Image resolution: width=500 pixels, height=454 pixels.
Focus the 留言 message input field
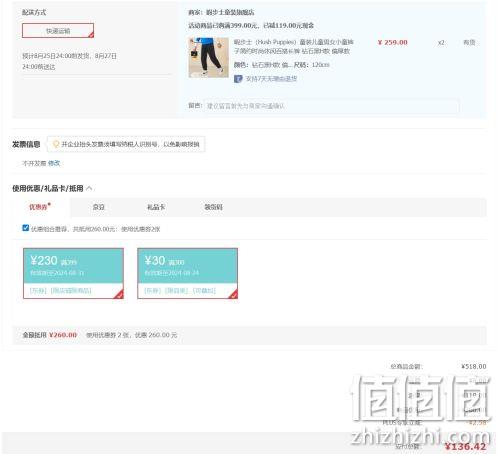(332, 106)
